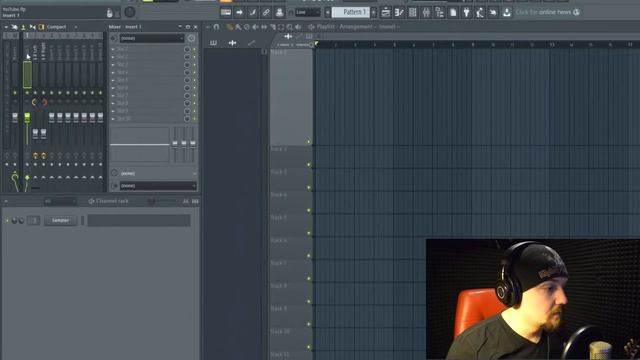Click the brush icon beside the link icon
This screenshot has height=360, width=640.
pyautogui.click(x=253, y=12)
